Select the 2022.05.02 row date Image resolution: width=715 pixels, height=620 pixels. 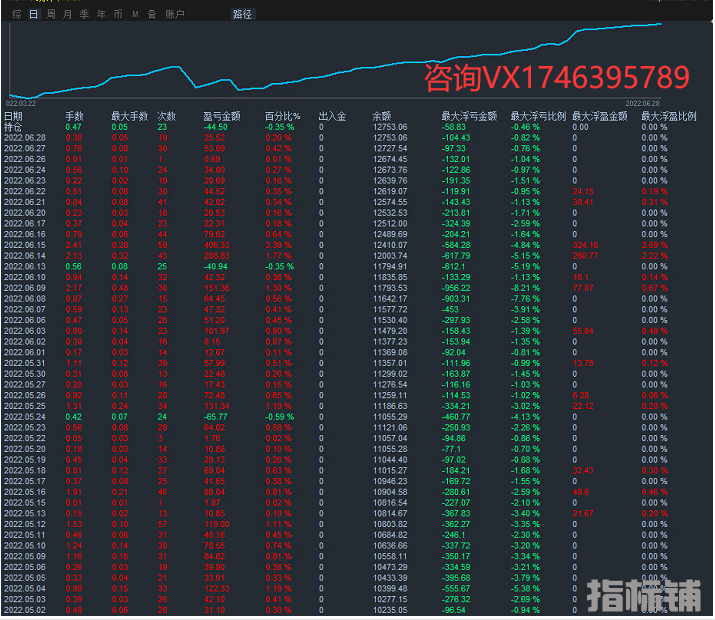point(25,610)
